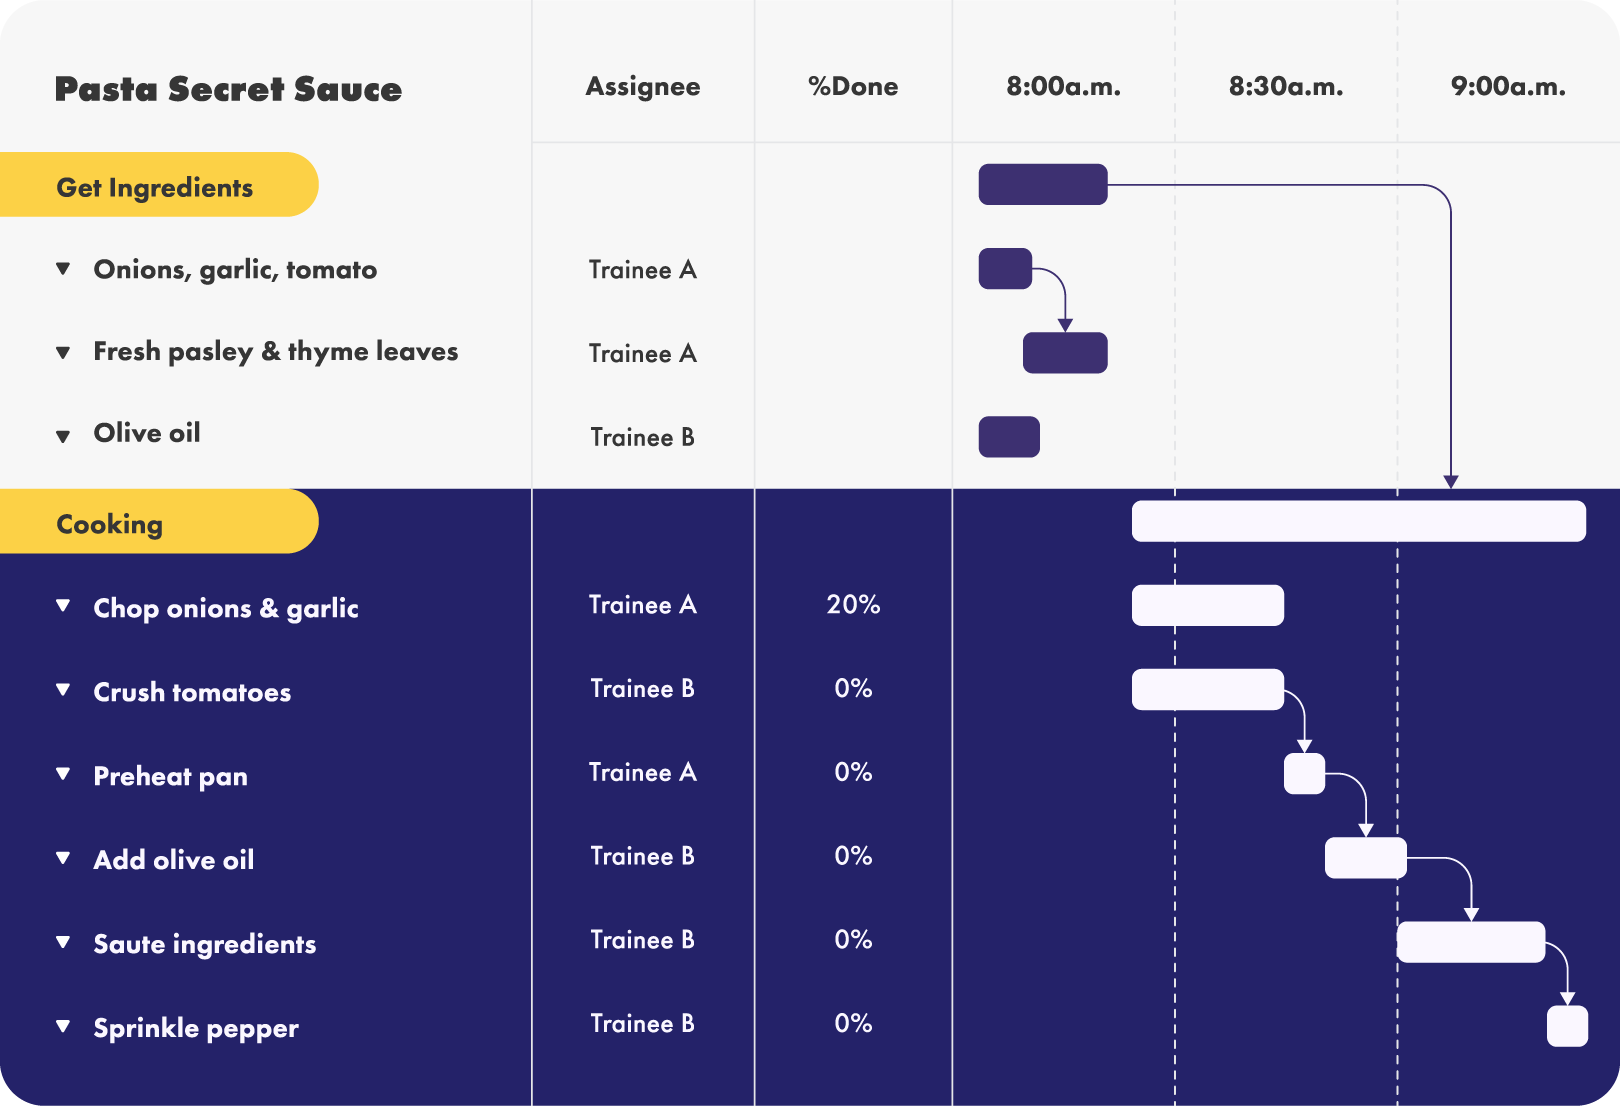Screen dimensions: 1620x1106
Task: Select the 9:00a.m. time header
Action: pyautogui.click(x=1508, y=87)
